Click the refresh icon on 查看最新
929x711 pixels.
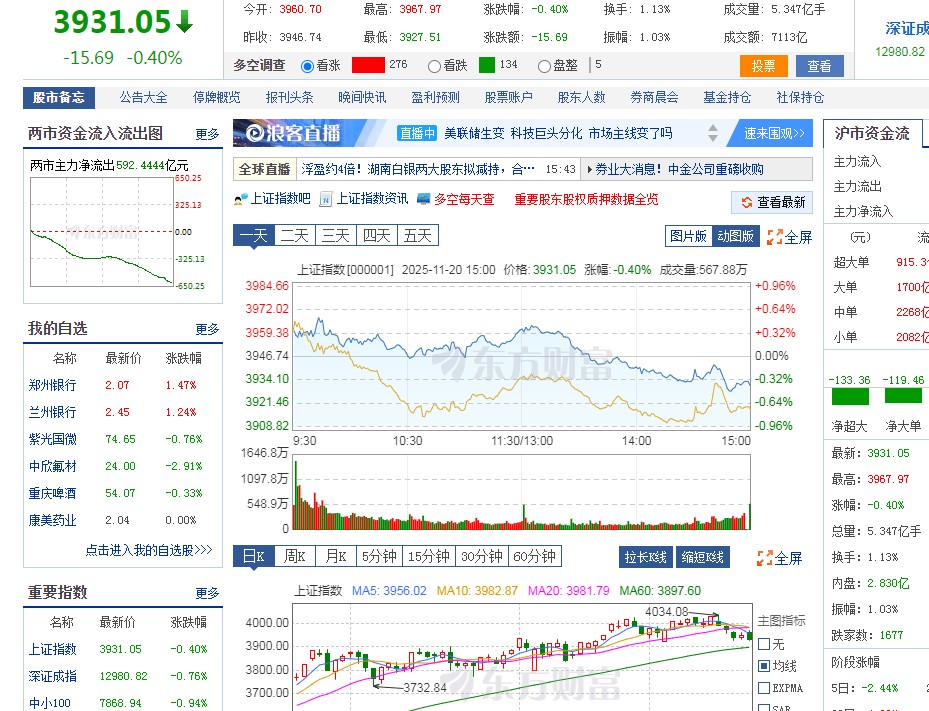747,200
